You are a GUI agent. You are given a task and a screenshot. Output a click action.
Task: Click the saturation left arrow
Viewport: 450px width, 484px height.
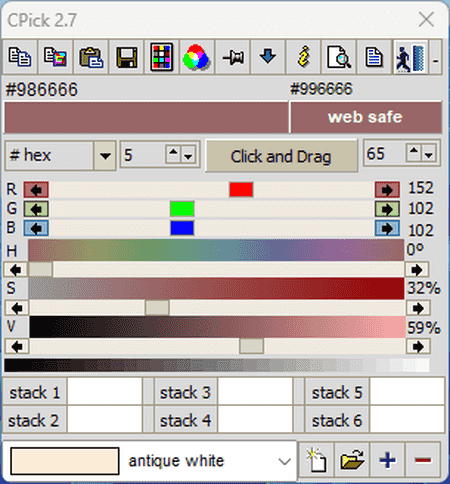click(17, 308)
